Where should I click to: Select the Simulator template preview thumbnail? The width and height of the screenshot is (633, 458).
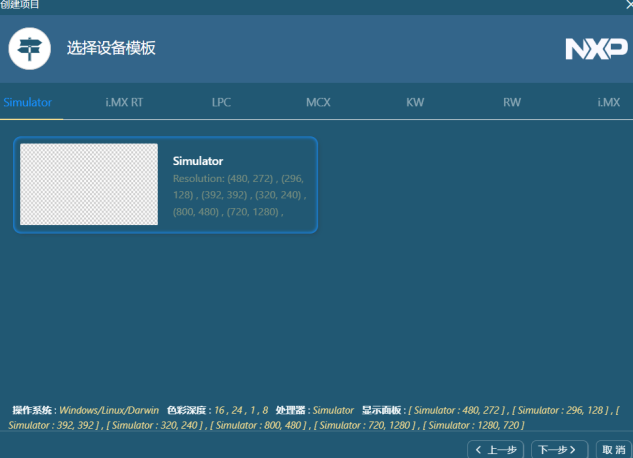[89, 184]
